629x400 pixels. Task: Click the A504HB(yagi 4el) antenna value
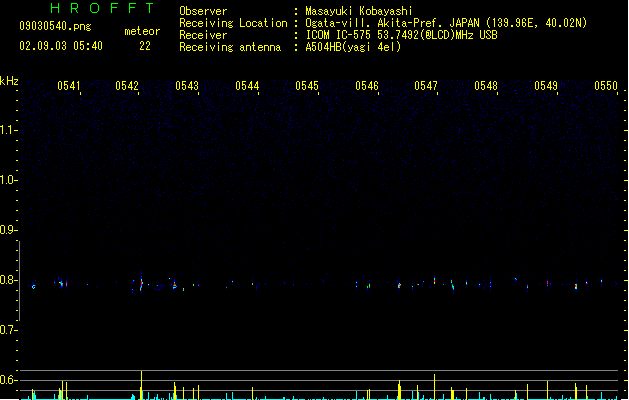tap(353, 47)
